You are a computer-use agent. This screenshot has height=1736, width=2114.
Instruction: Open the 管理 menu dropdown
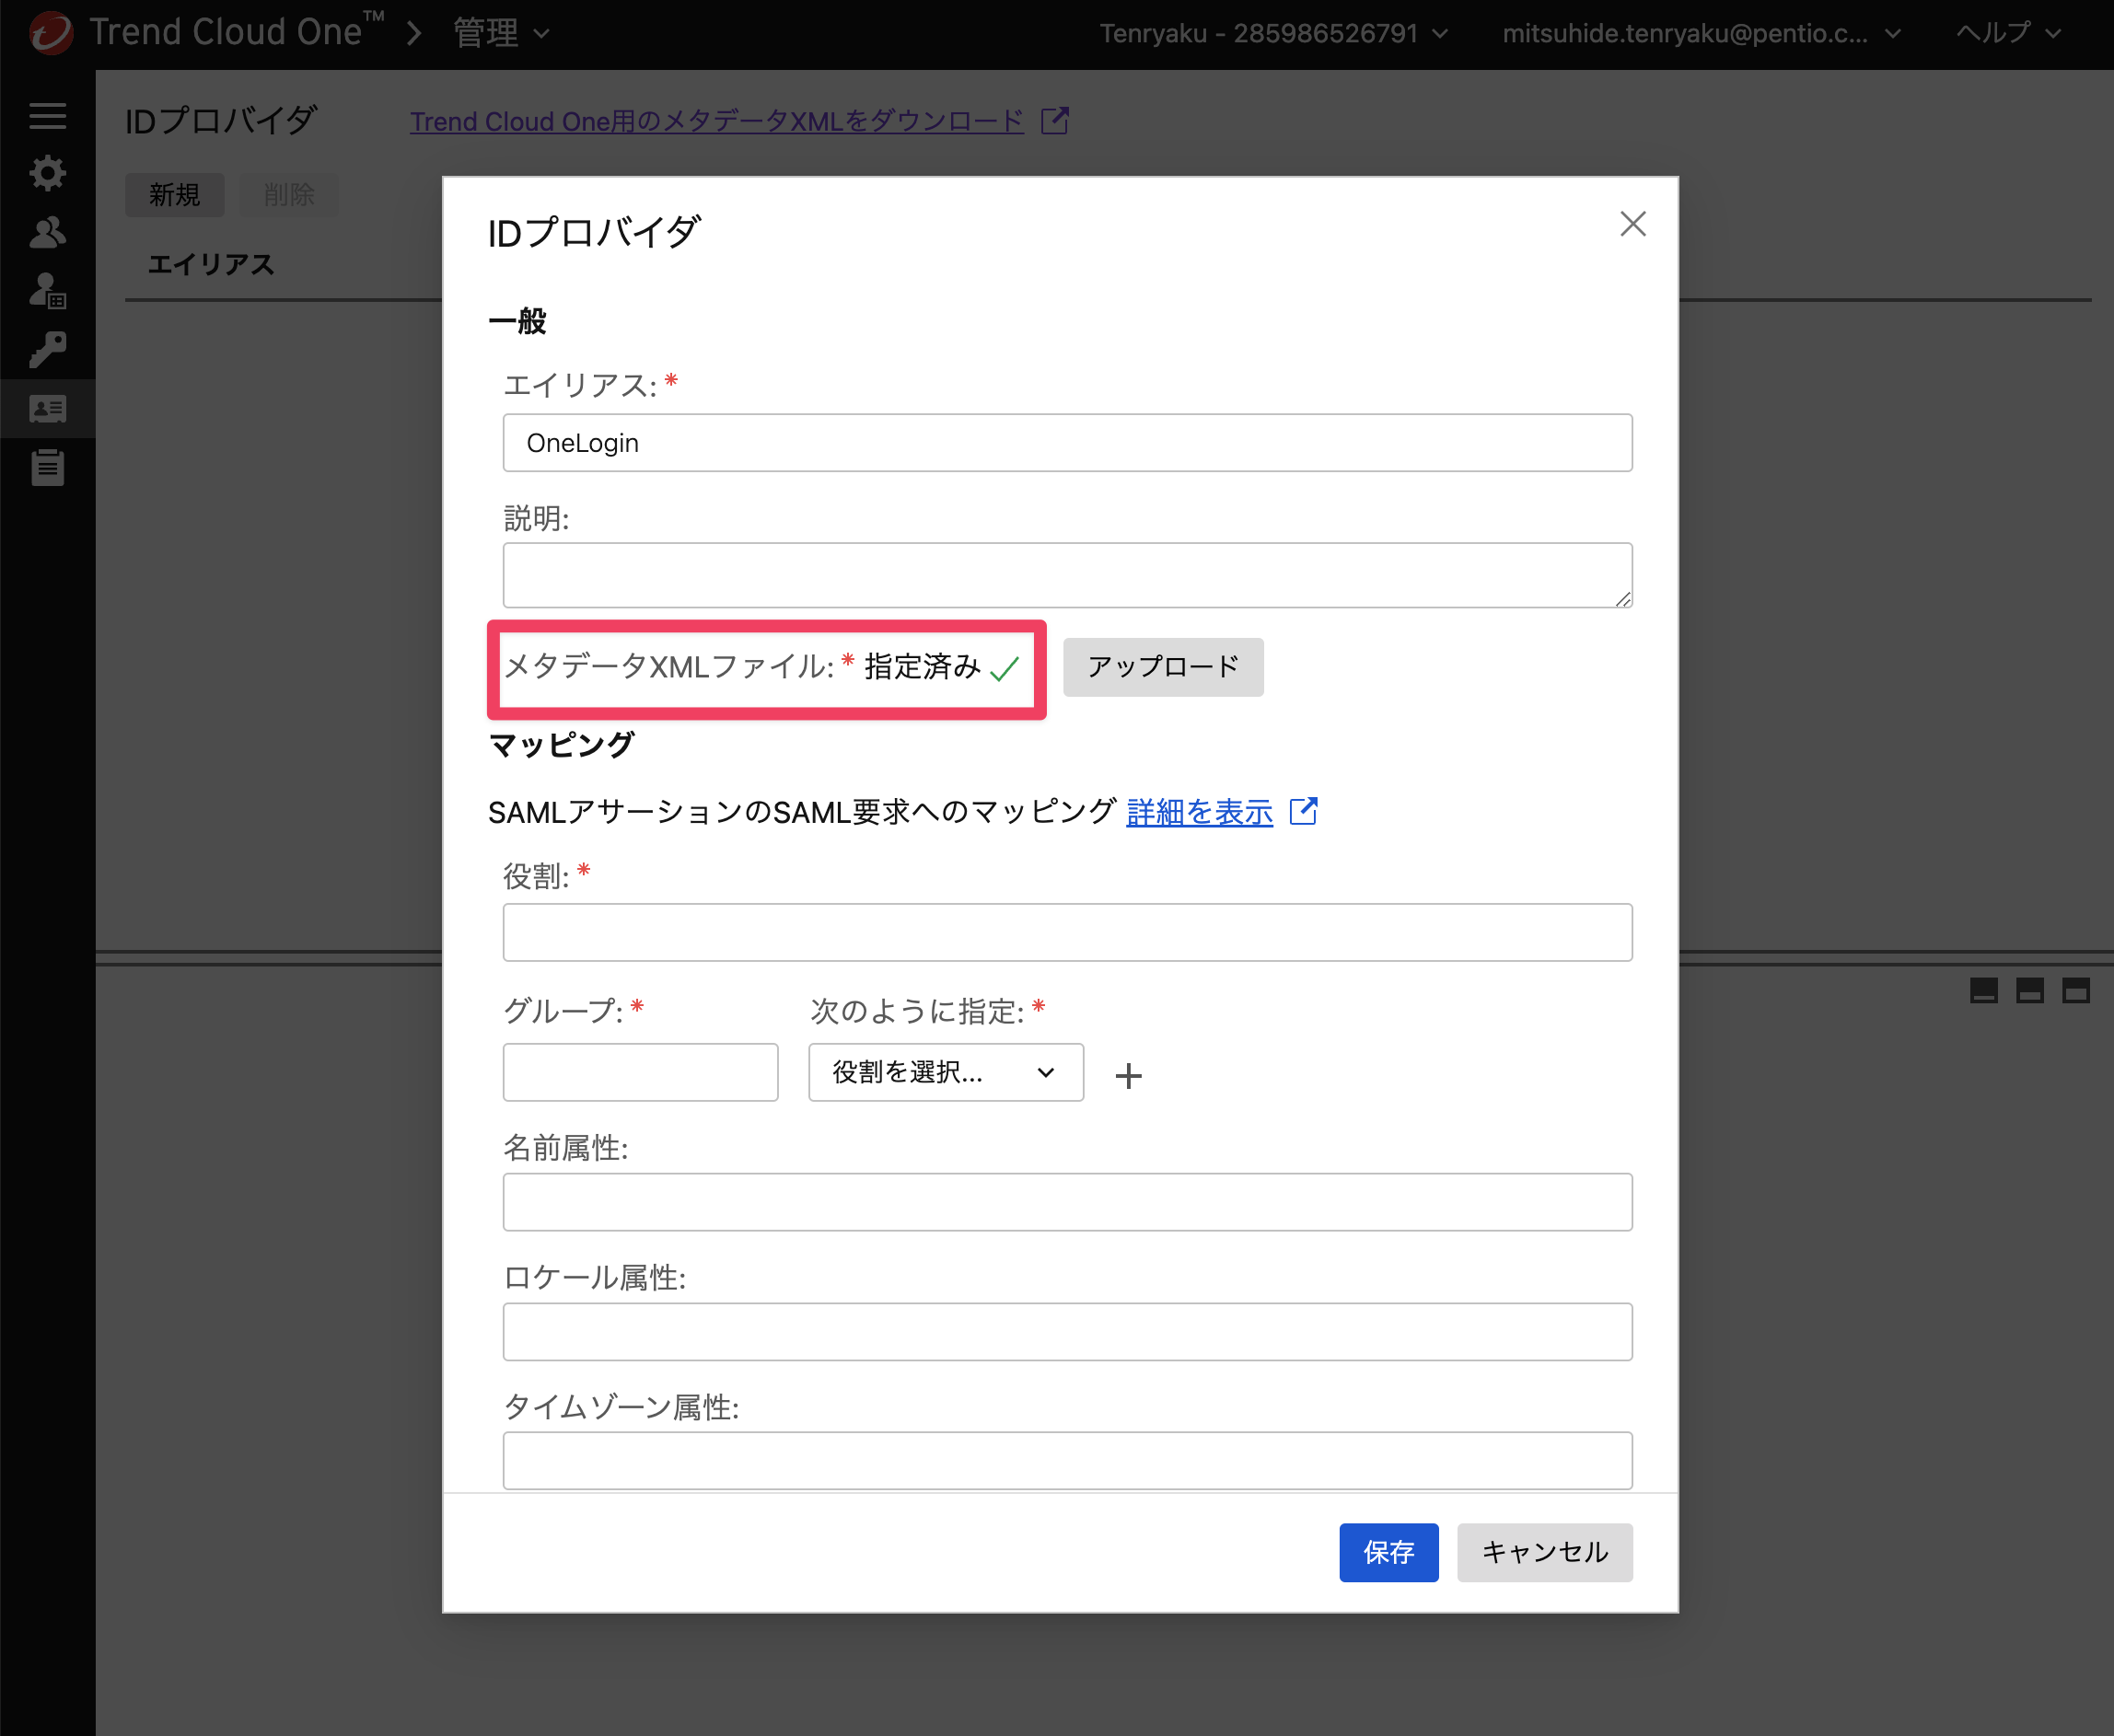point(501,33)
